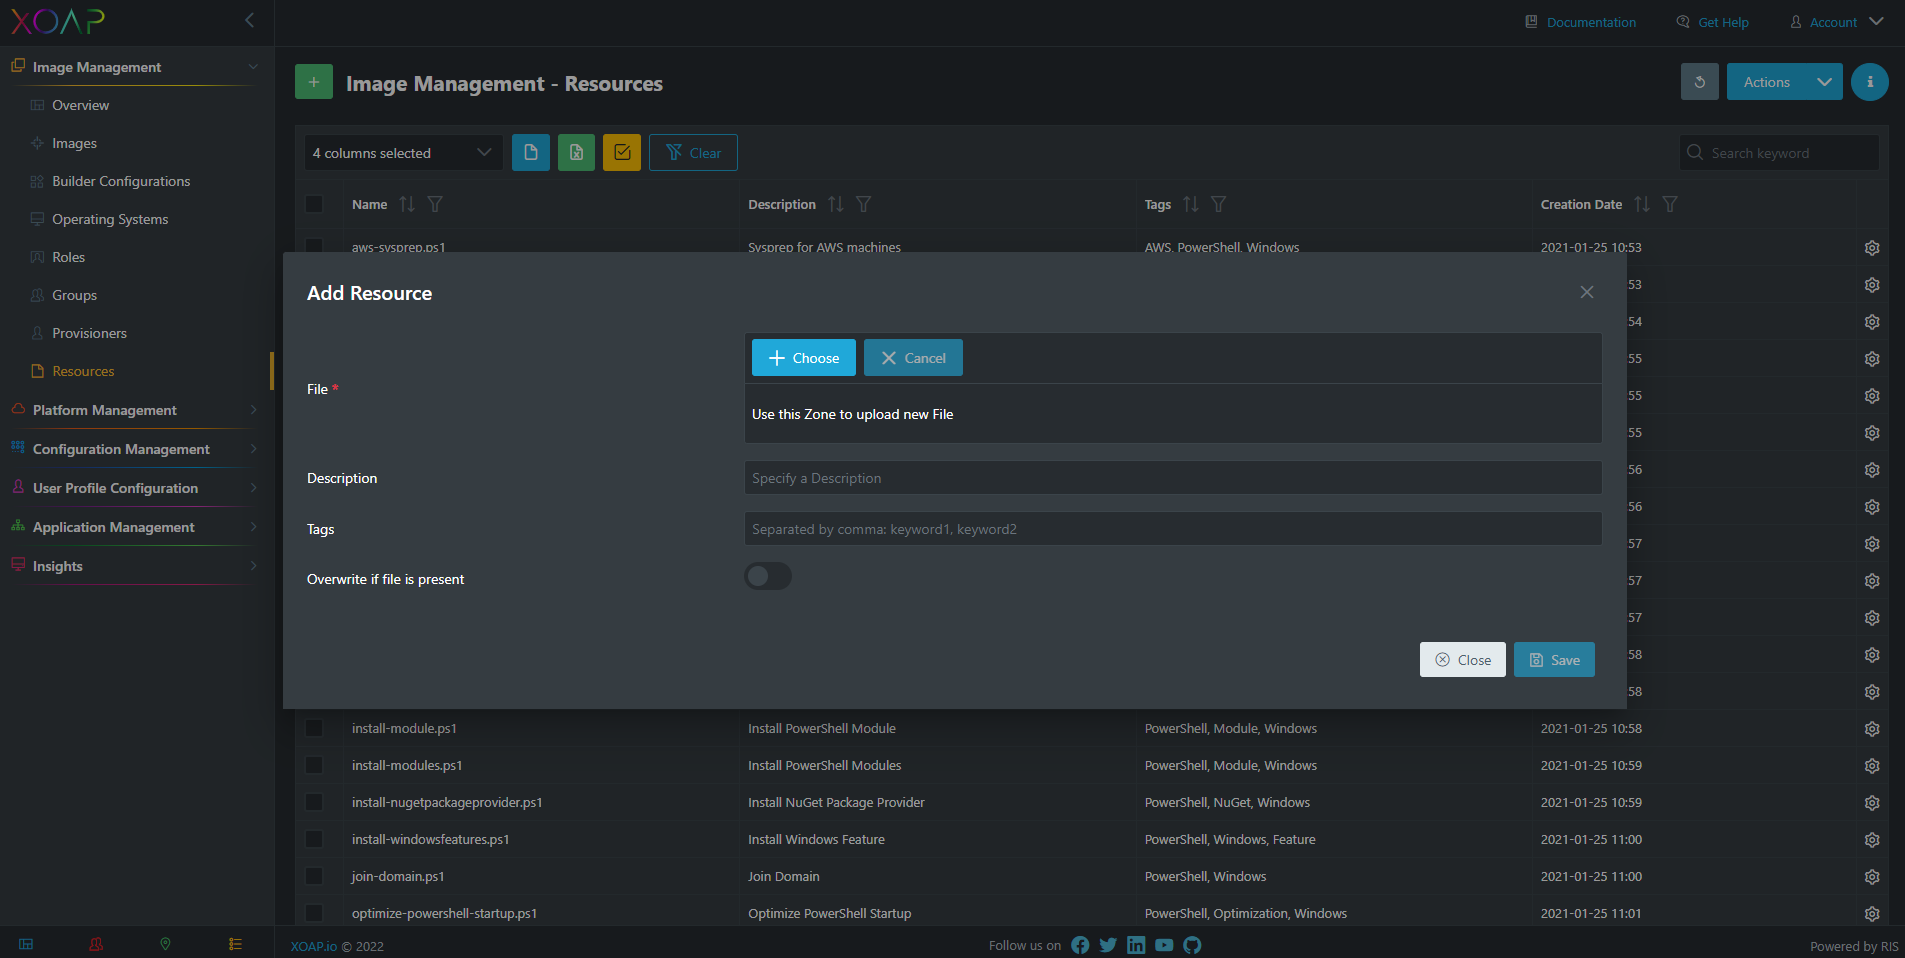Expand the Platform Management section
Screen dimensions: 1905x958
click(133, 410)
